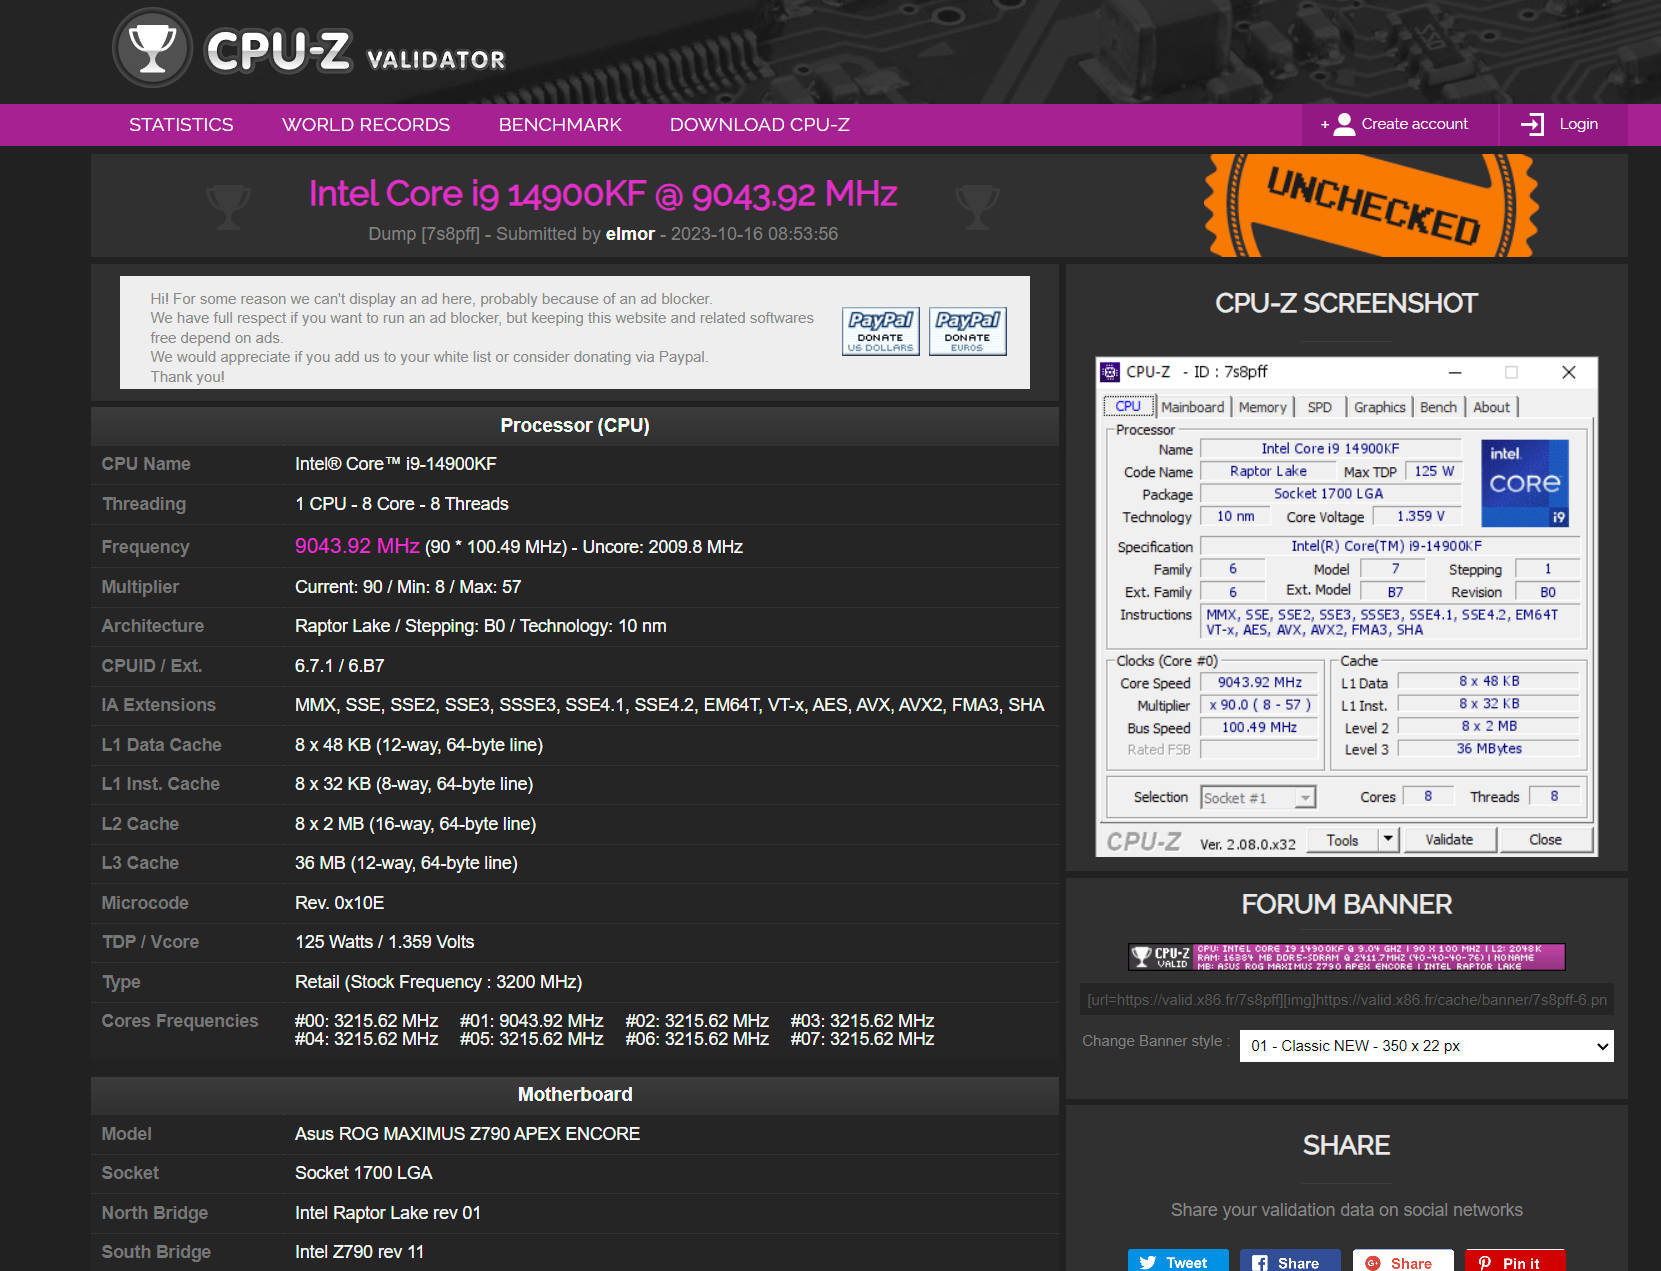Click the Close button in the CPU-Z screenshot
The width and height of the screenshot is (1661, 1271).
[x=1545, y=839]
